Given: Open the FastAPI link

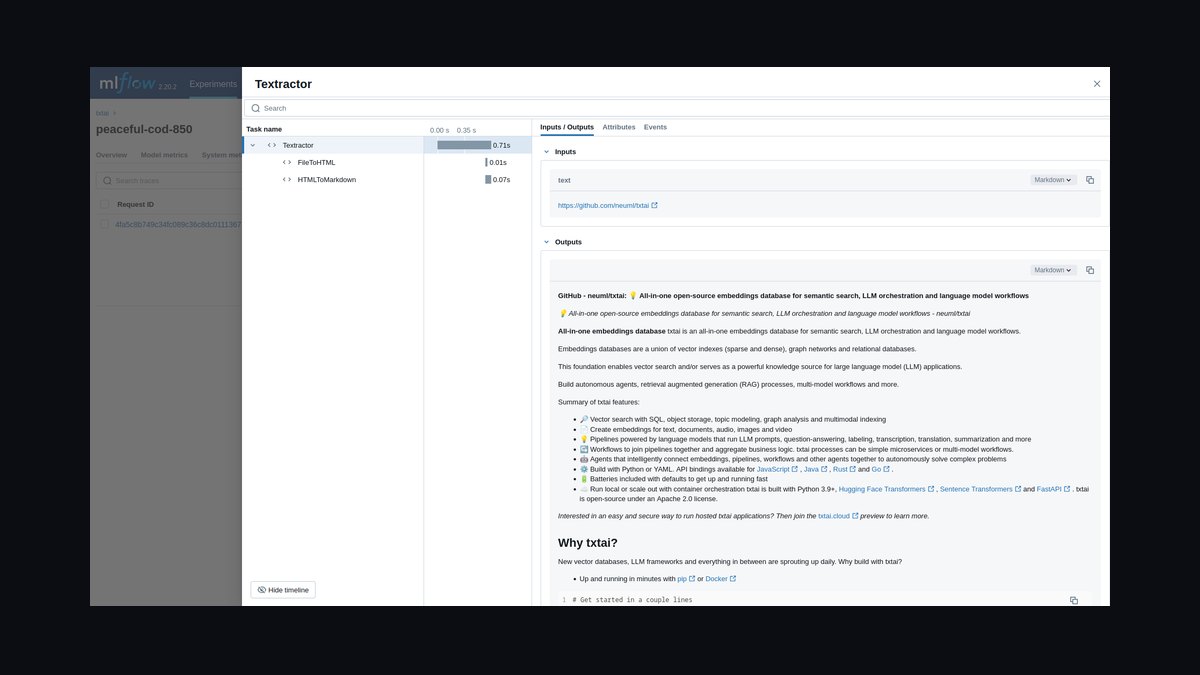Looking at the screenshot, I should coord(1053,489).
